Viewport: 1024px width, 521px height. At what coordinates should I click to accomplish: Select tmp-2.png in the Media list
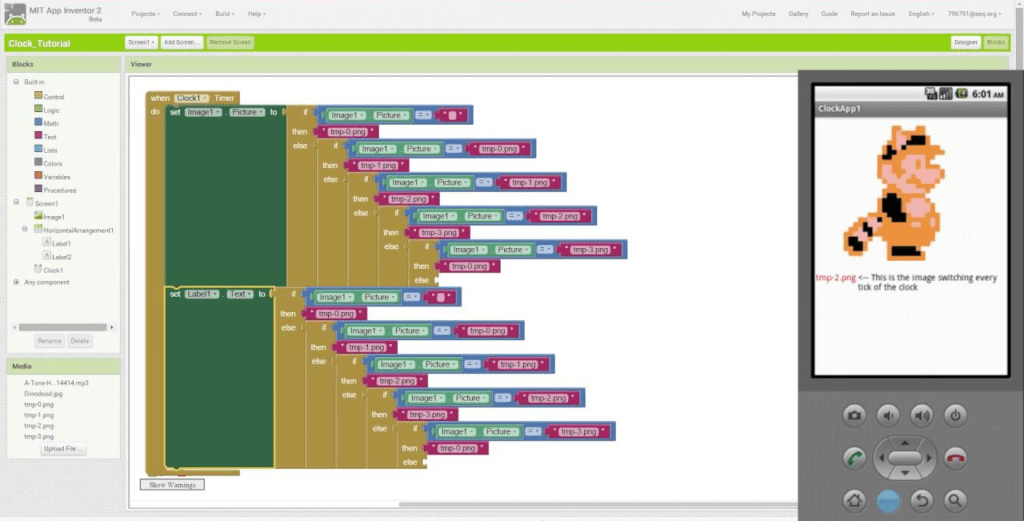(39, 426)
